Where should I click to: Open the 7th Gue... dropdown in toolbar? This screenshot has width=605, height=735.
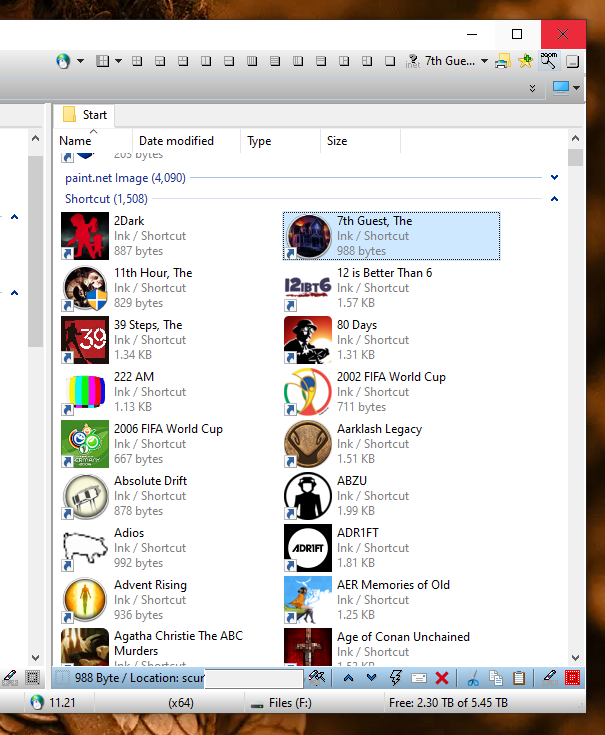(x=484, y=61)
